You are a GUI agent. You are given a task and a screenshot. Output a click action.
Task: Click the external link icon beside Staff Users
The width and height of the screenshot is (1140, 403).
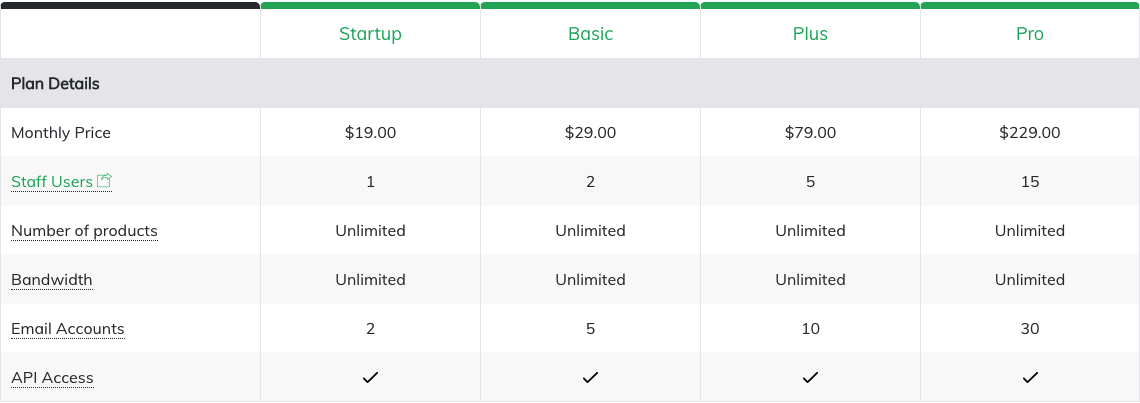click(x=104, y=180)
